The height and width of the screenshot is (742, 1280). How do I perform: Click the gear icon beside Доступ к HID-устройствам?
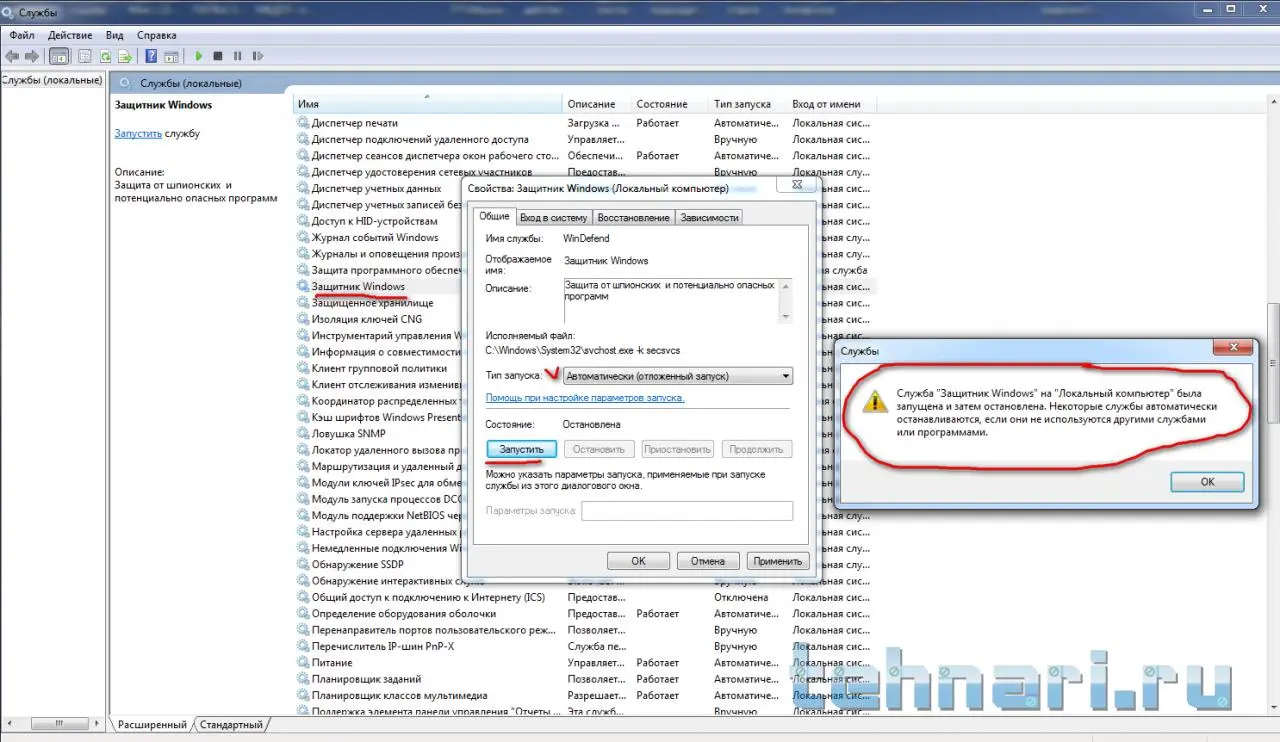pos(303,221)
